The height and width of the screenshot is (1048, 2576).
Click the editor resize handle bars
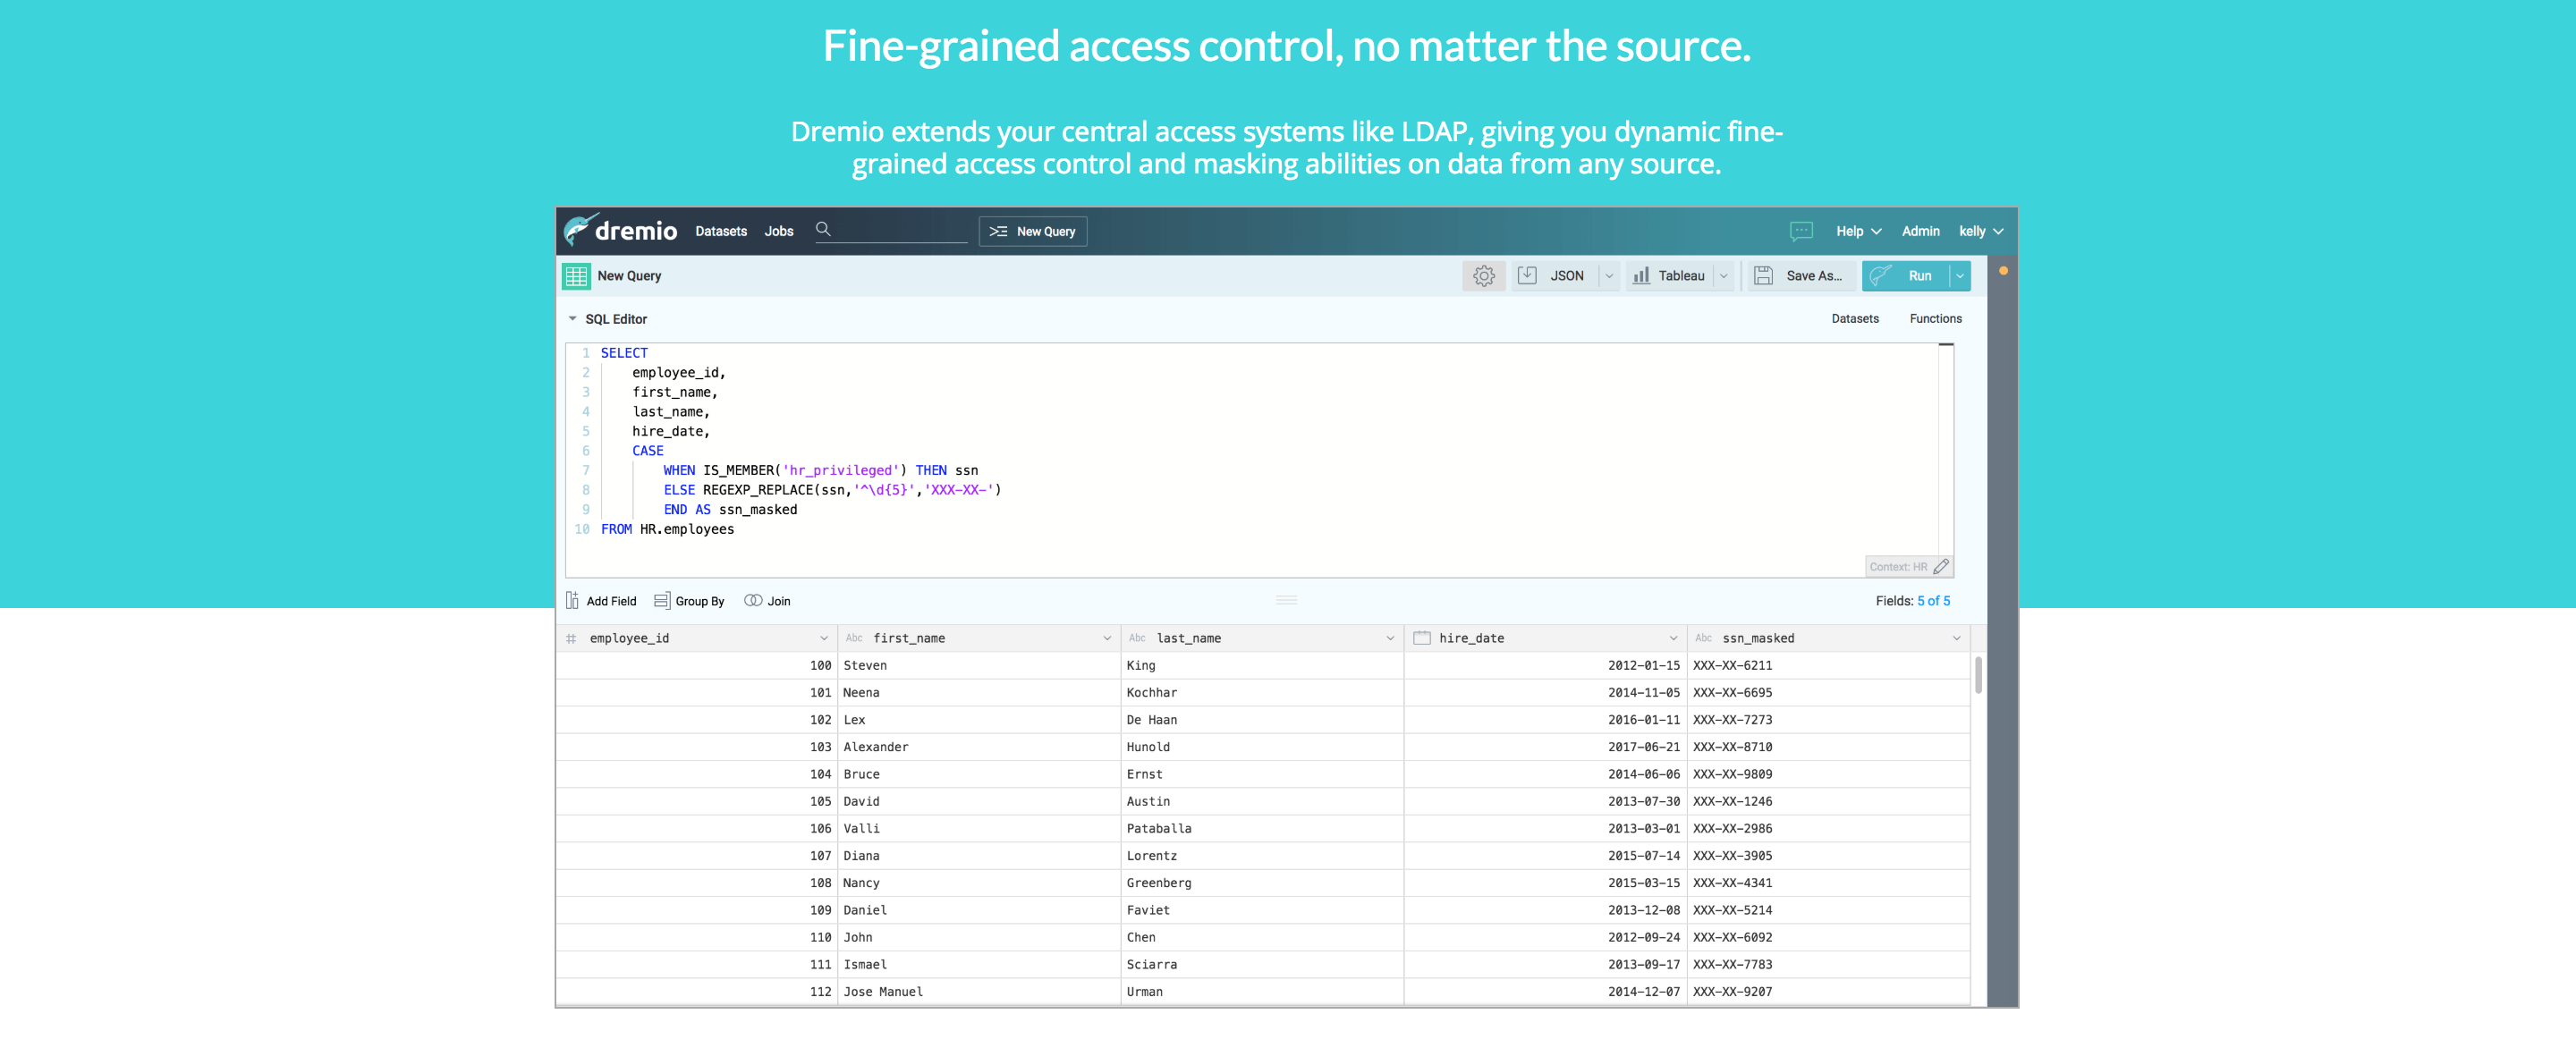pos(1286,600)
